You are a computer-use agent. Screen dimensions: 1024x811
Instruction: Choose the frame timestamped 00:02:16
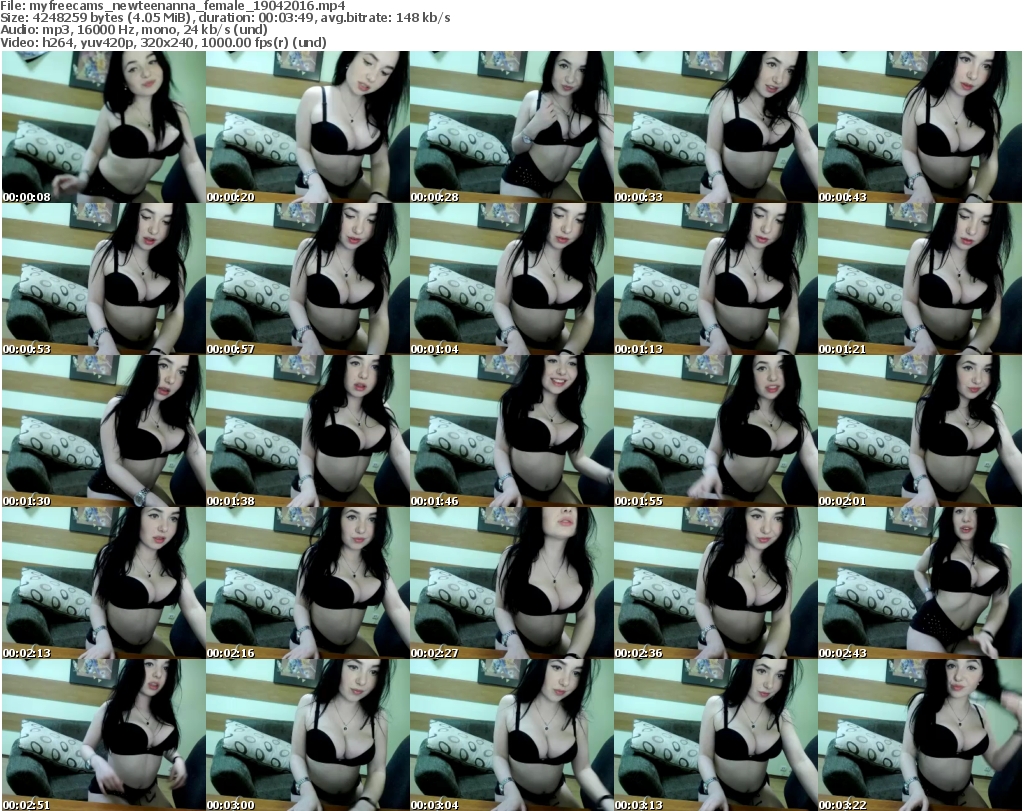tap(308, 583)
